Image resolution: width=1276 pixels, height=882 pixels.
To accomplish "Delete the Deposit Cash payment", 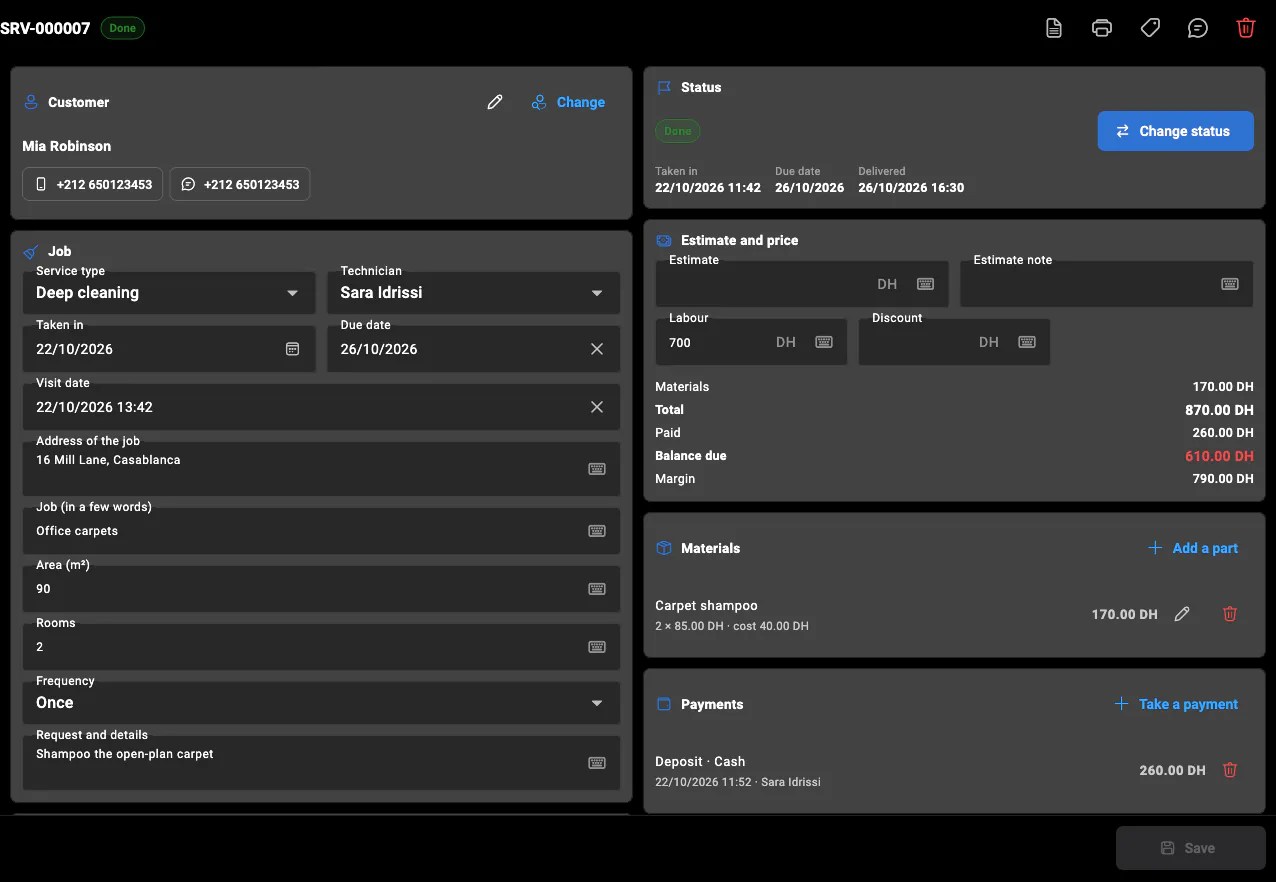I will 1230,770.
